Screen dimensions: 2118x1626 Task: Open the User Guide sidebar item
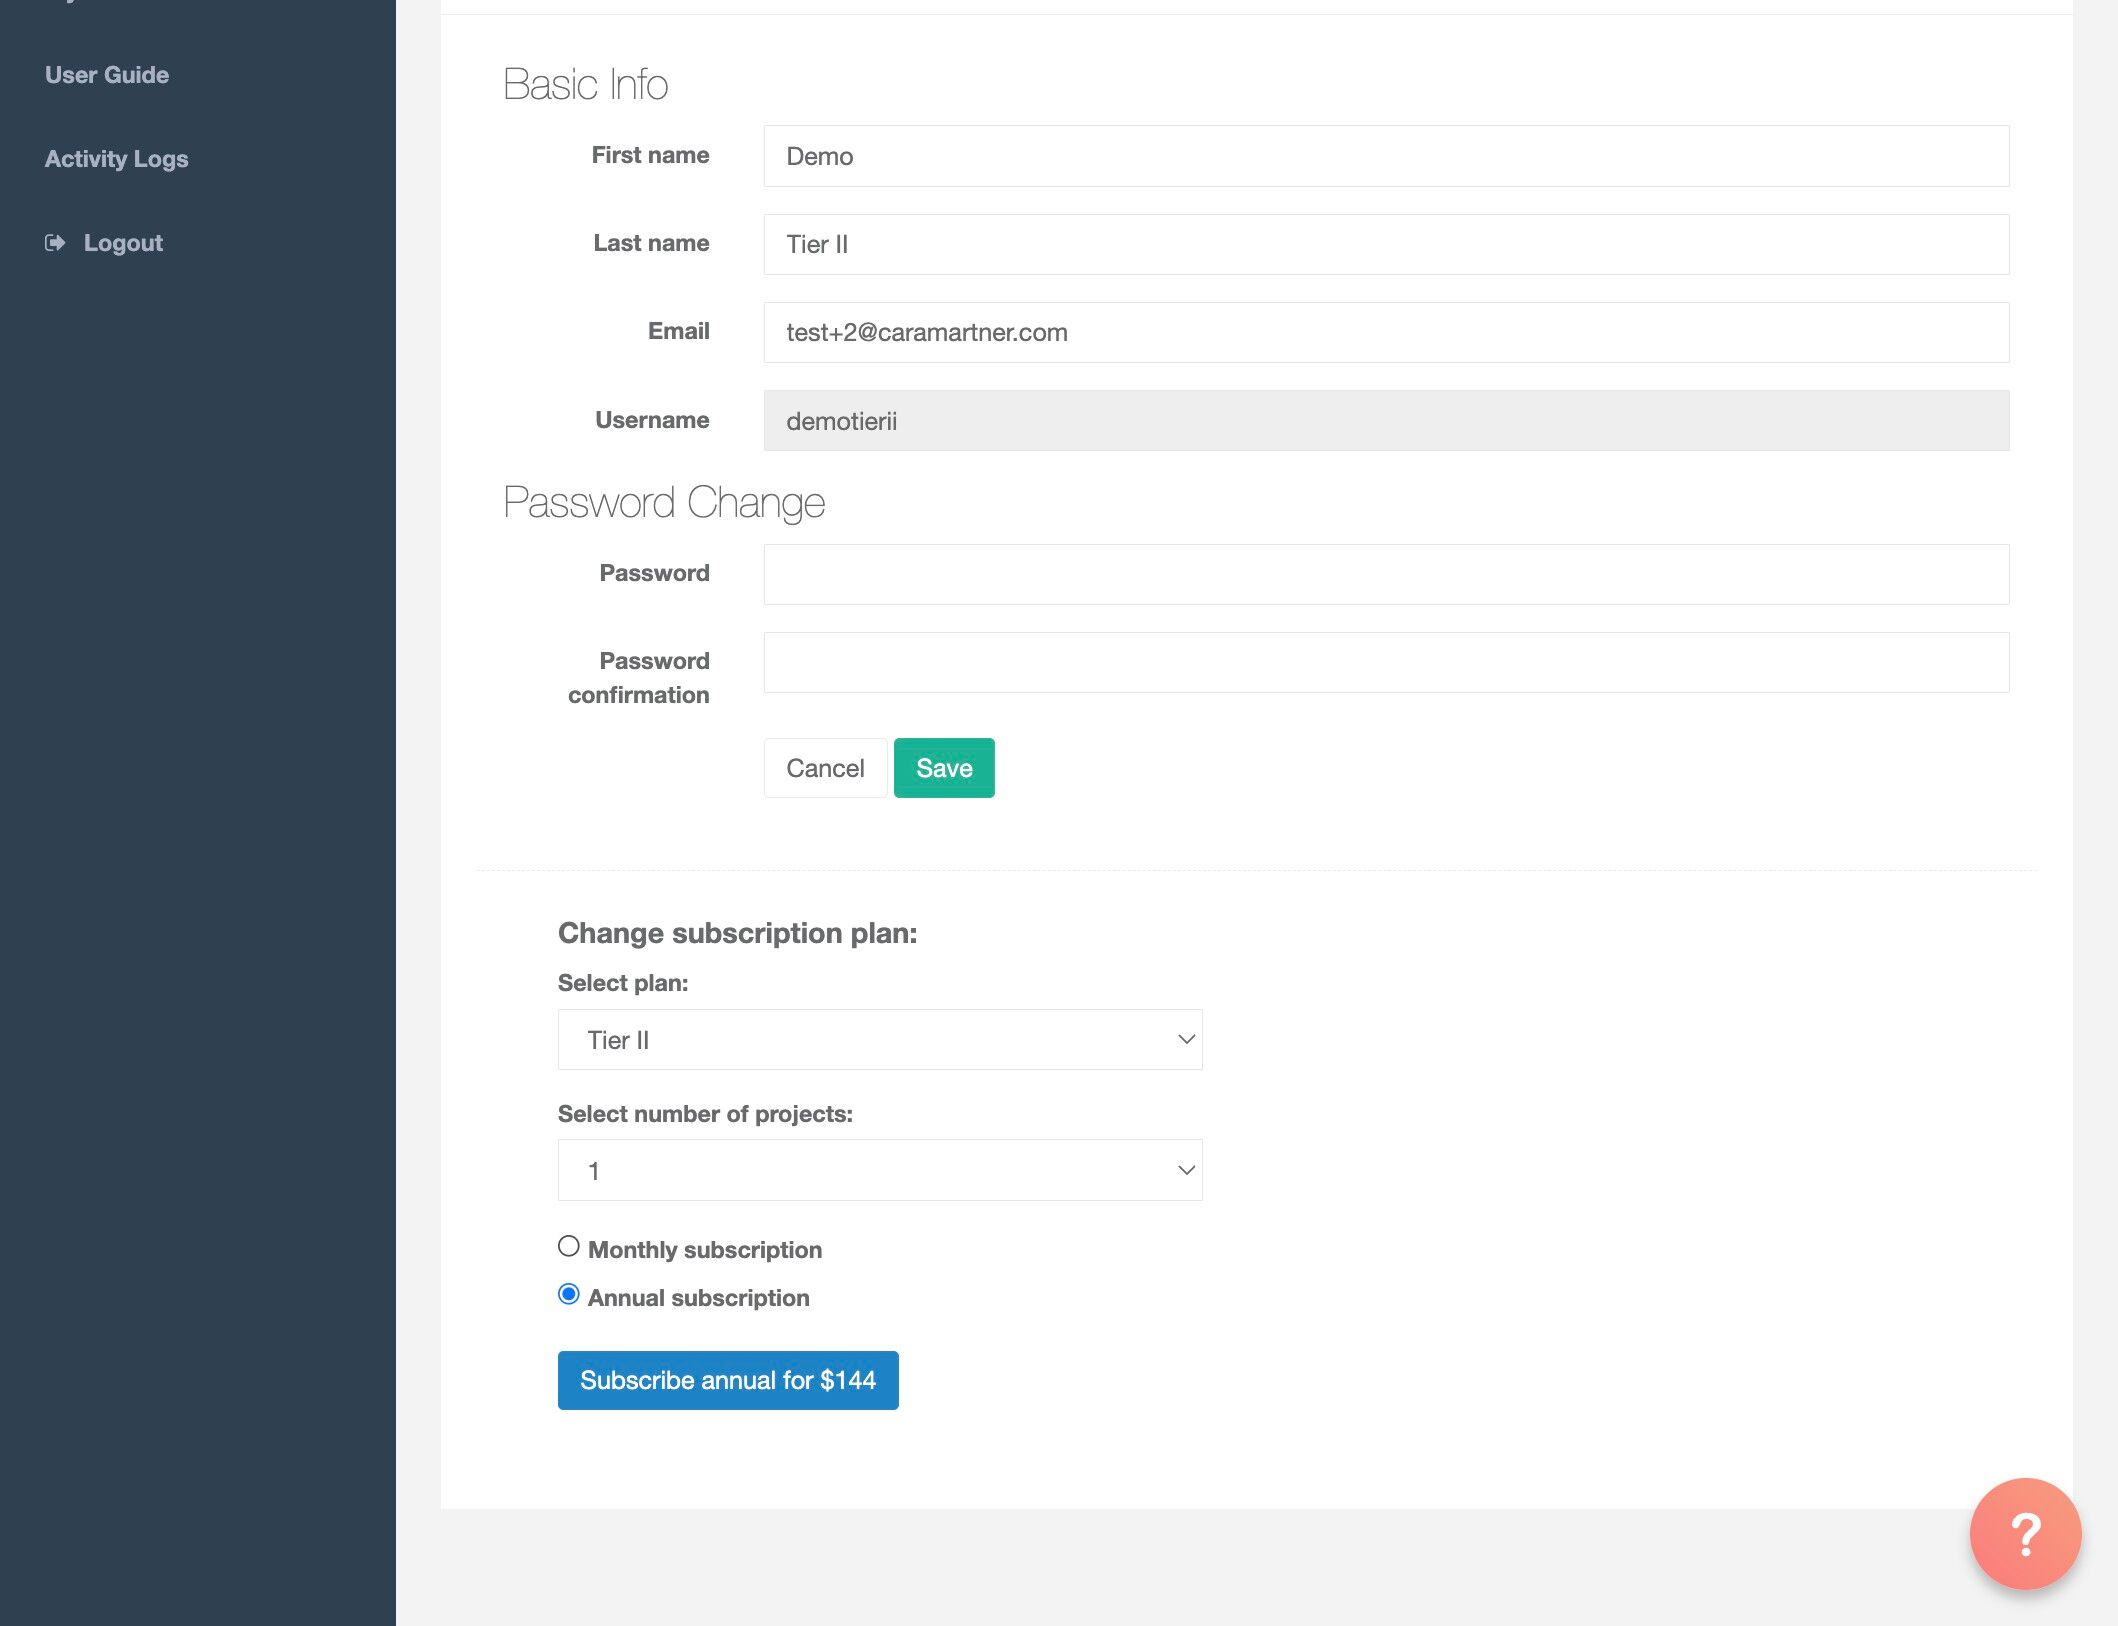(107, 75)
